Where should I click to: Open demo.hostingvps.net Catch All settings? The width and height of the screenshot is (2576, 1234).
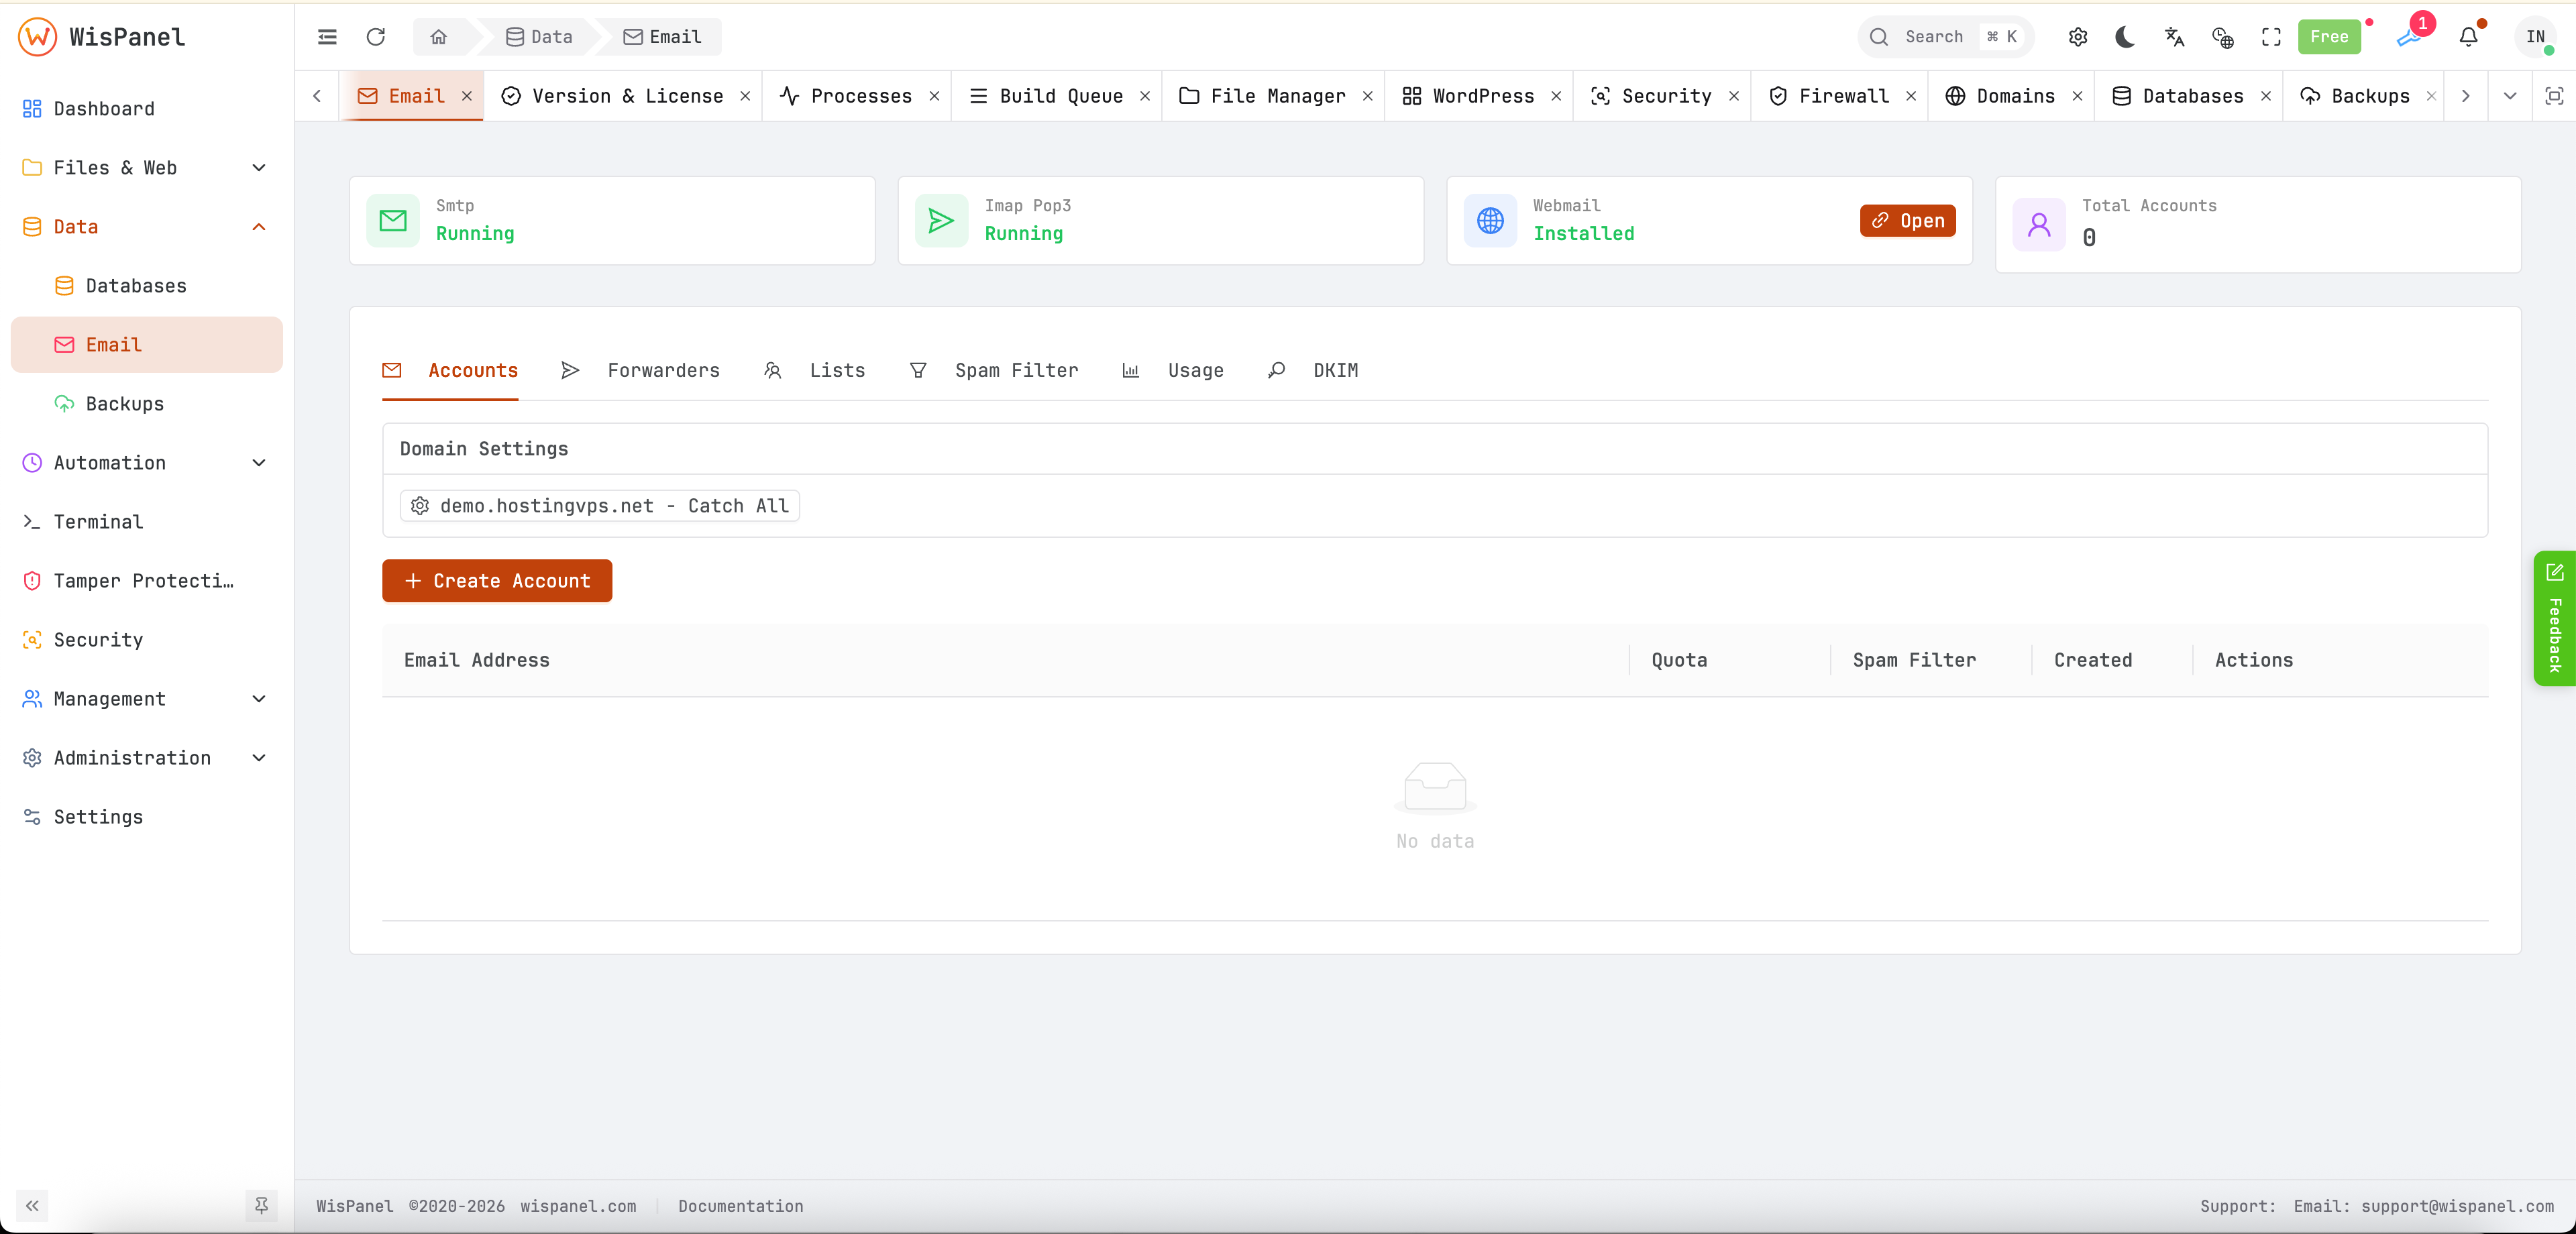pyautogui.click(x=600, y=505)
